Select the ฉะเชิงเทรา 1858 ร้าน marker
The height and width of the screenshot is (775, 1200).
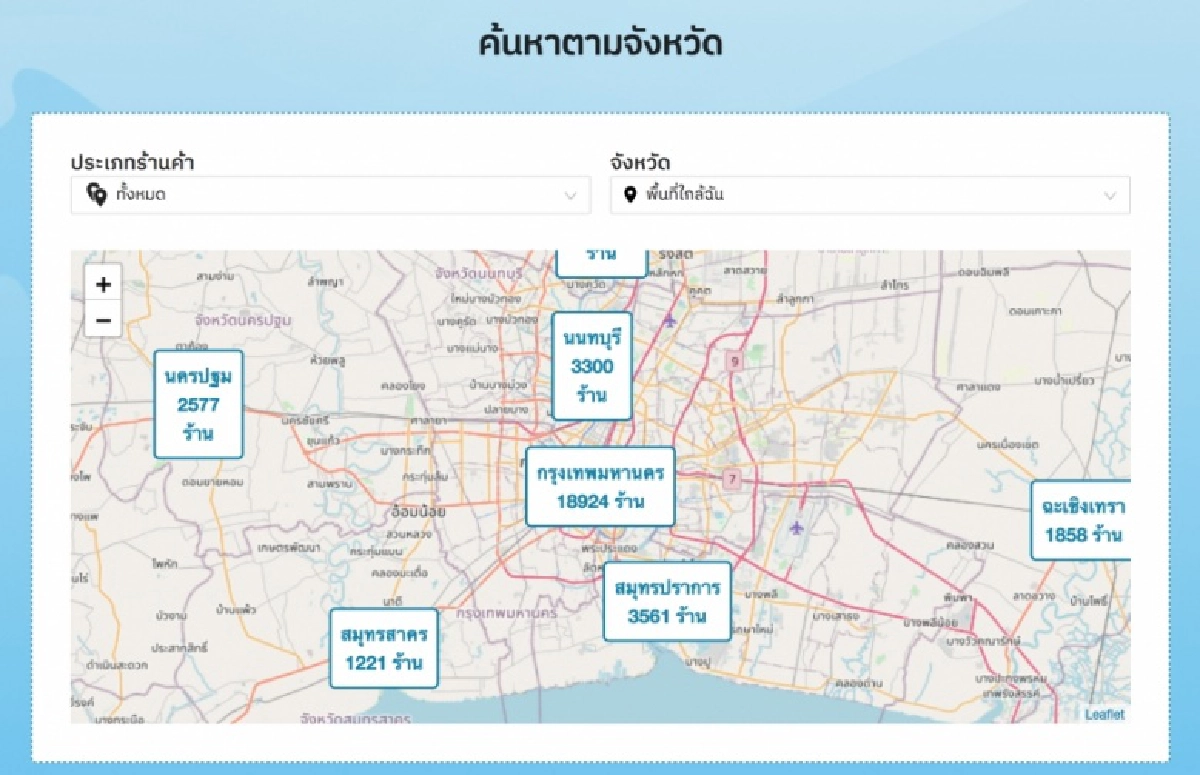point(1082,521)
